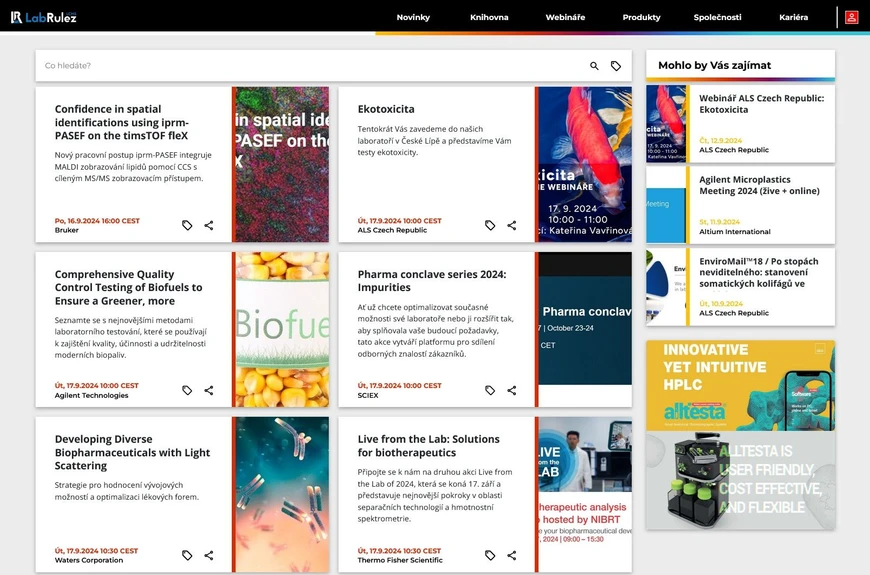Click 'ALS Czech Republic' under Ekotoxicita card
This screenshot has height=575, width=870.
click(x=392, y=230)
